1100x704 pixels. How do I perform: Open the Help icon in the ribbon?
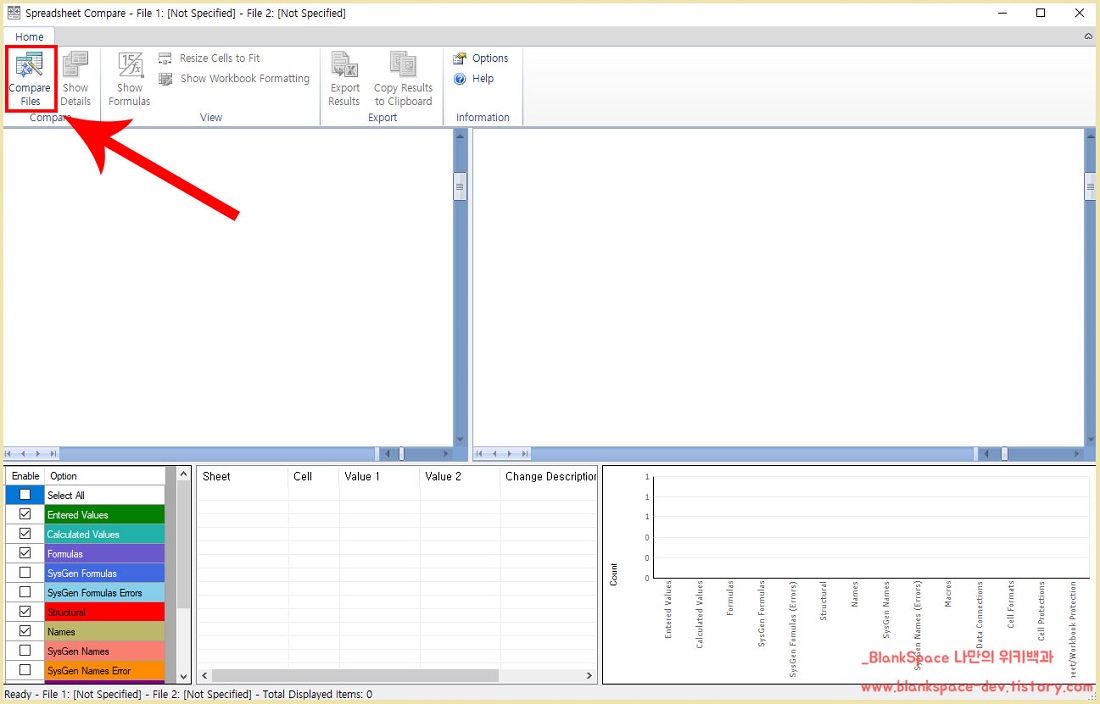point(460,79)
